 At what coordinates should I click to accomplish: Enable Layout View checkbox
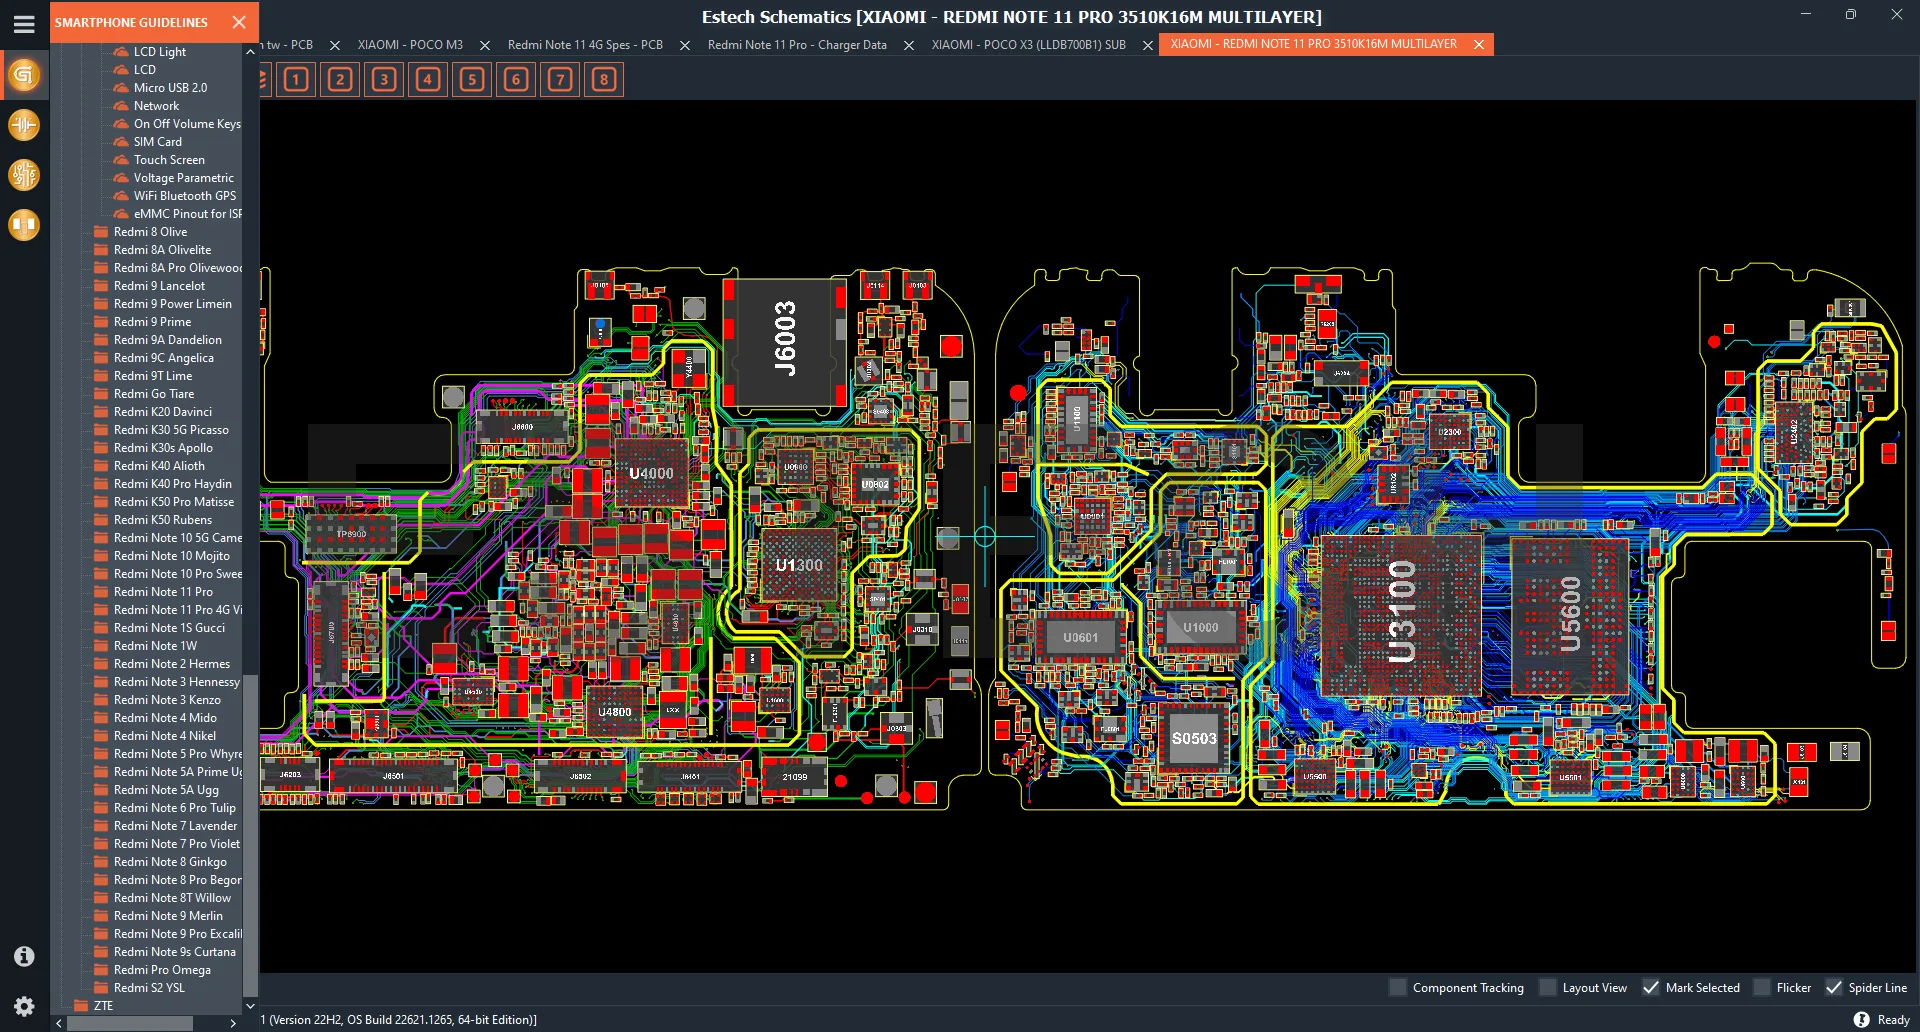1548,987
